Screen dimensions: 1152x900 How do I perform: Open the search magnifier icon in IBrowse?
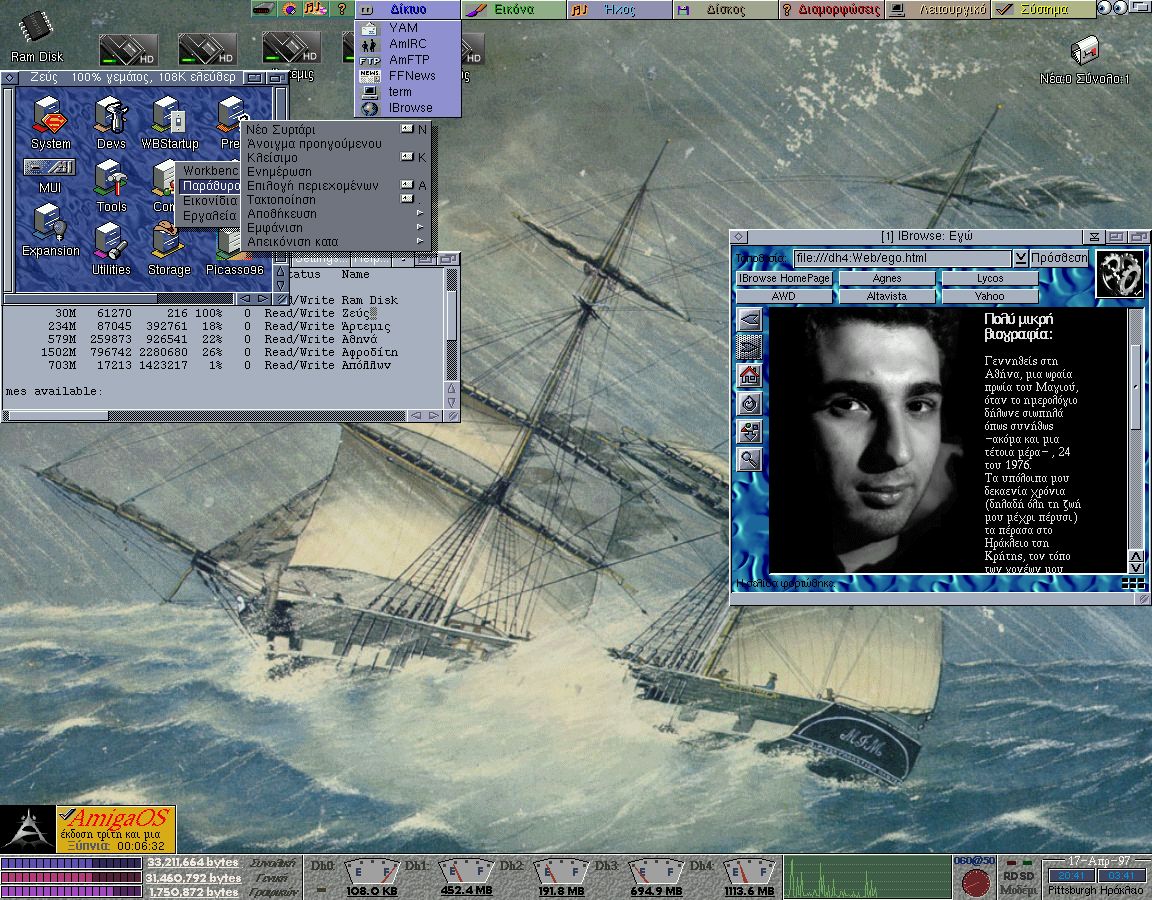coord(747,460)
